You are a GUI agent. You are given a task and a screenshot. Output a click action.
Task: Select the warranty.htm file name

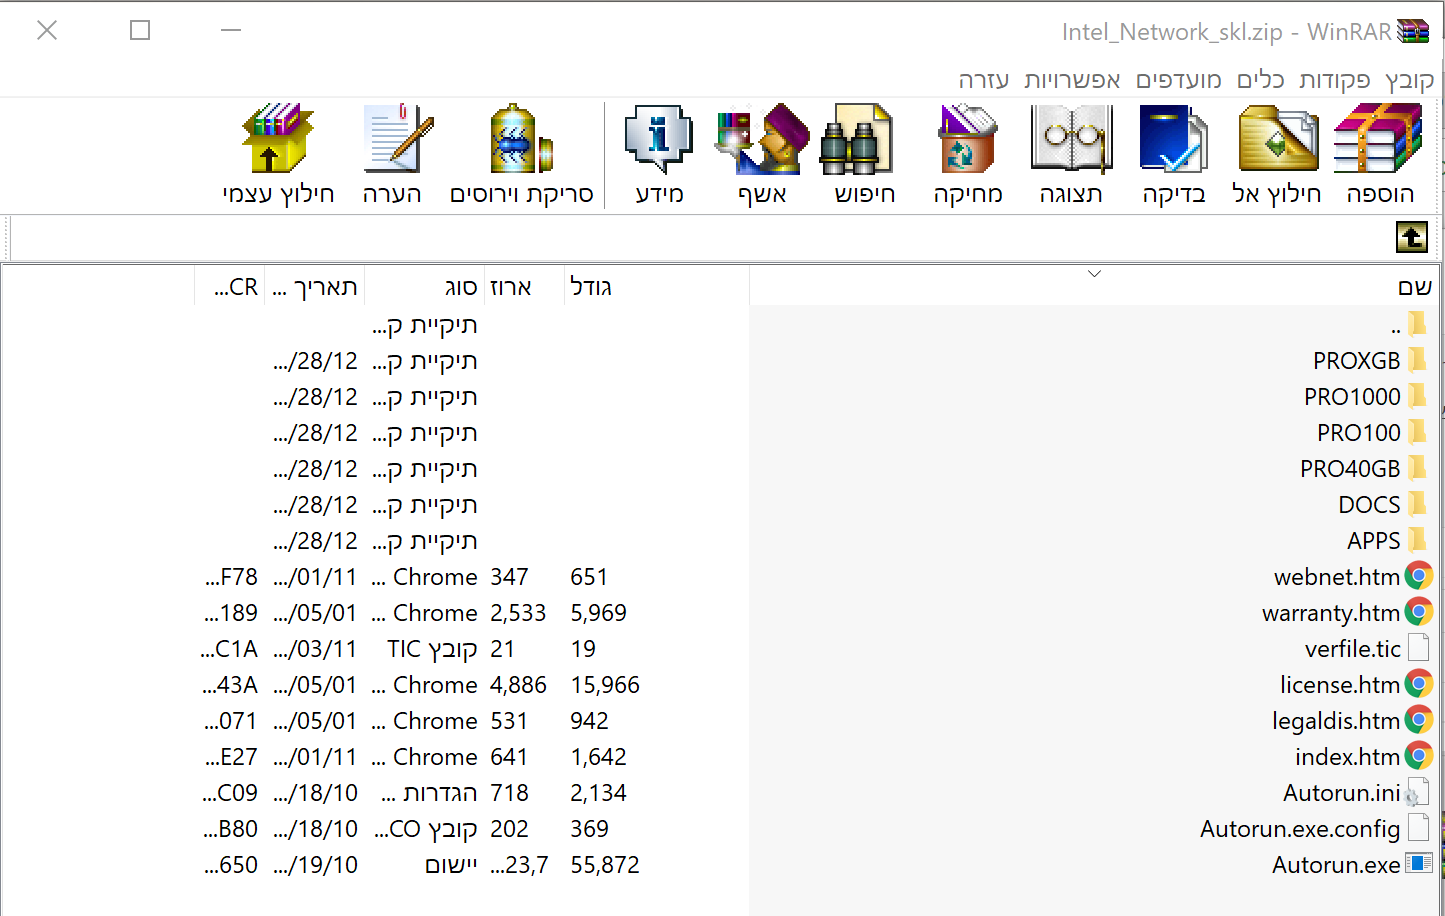click(1331, 613)
